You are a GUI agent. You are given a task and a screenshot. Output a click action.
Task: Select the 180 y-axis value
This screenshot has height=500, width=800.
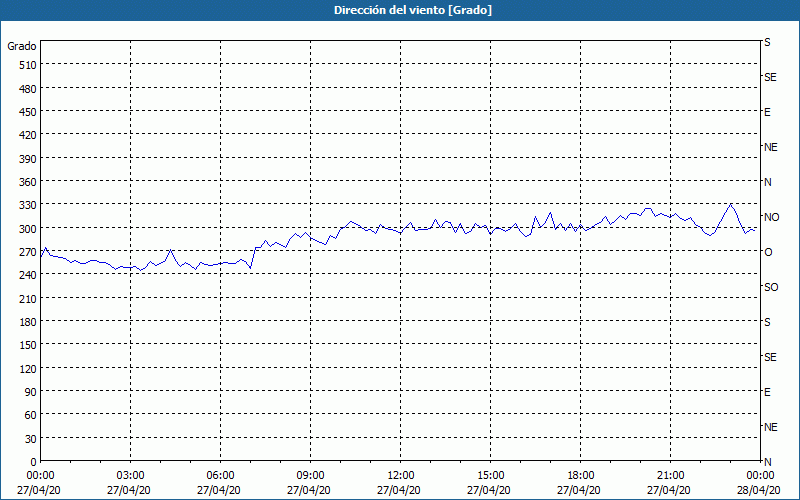pyautogui.click(x=28, y=322)
